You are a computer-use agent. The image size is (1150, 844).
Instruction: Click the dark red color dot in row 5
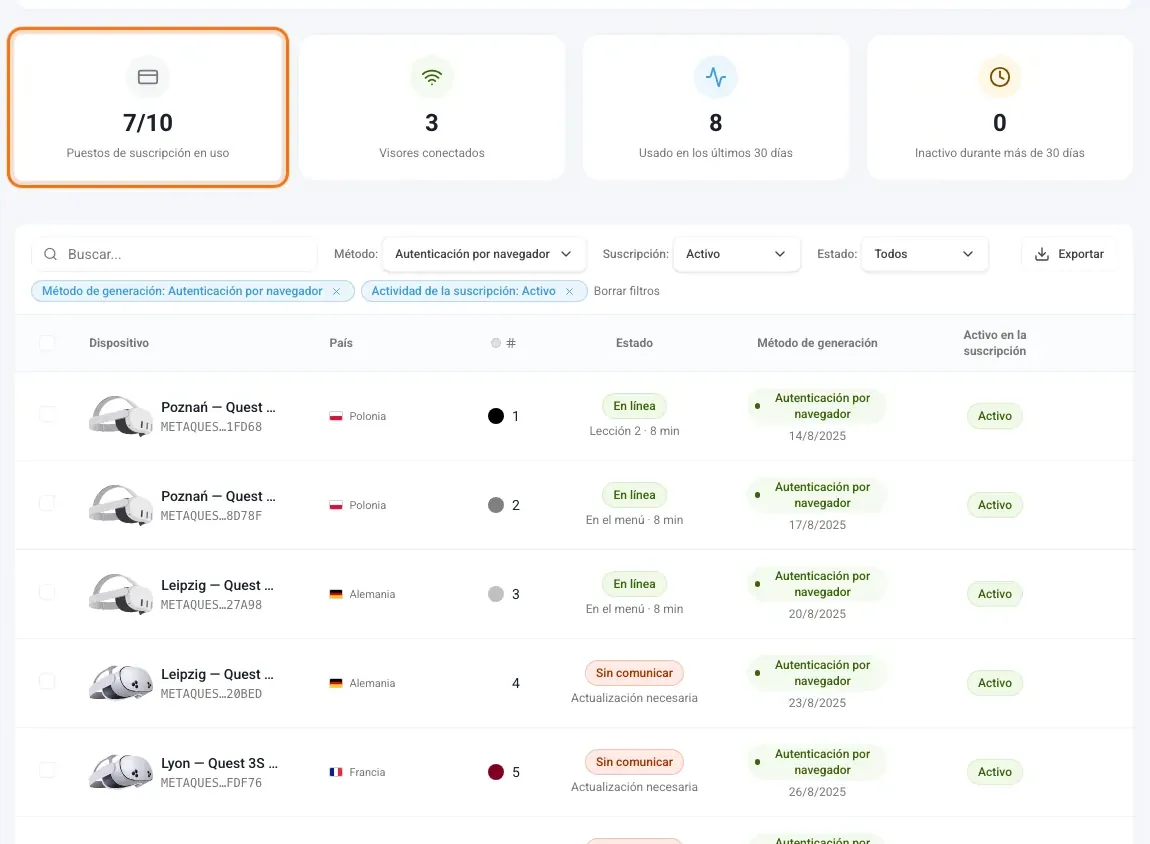pyautogui.click(x=496, y=772)
